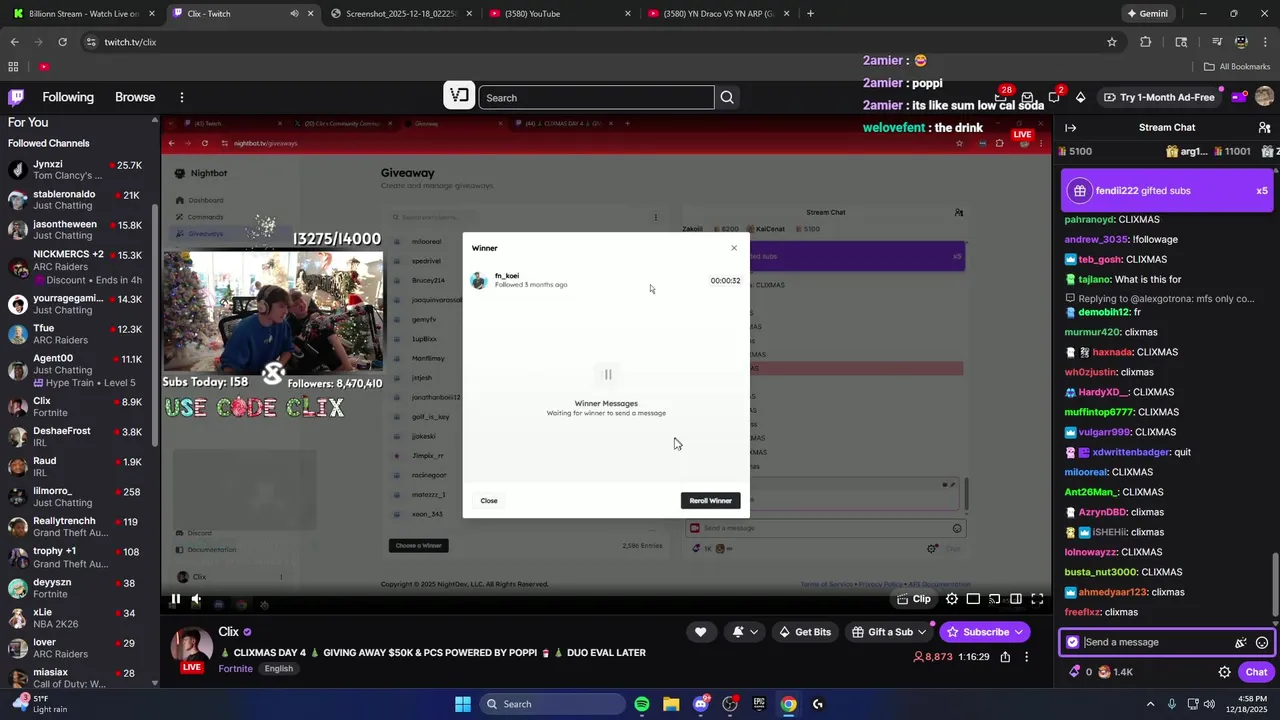Open chat settings gear icon
1280x720 pixels.
coord(1224,672)
